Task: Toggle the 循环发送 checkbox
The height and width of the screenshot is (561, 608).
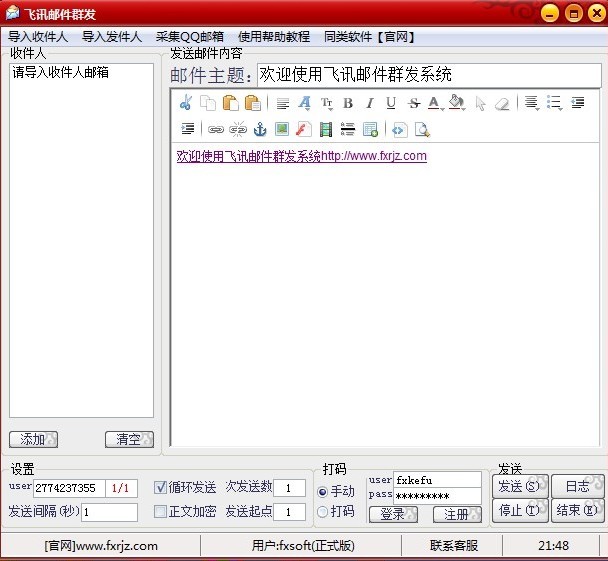Action: click(161, 488)
